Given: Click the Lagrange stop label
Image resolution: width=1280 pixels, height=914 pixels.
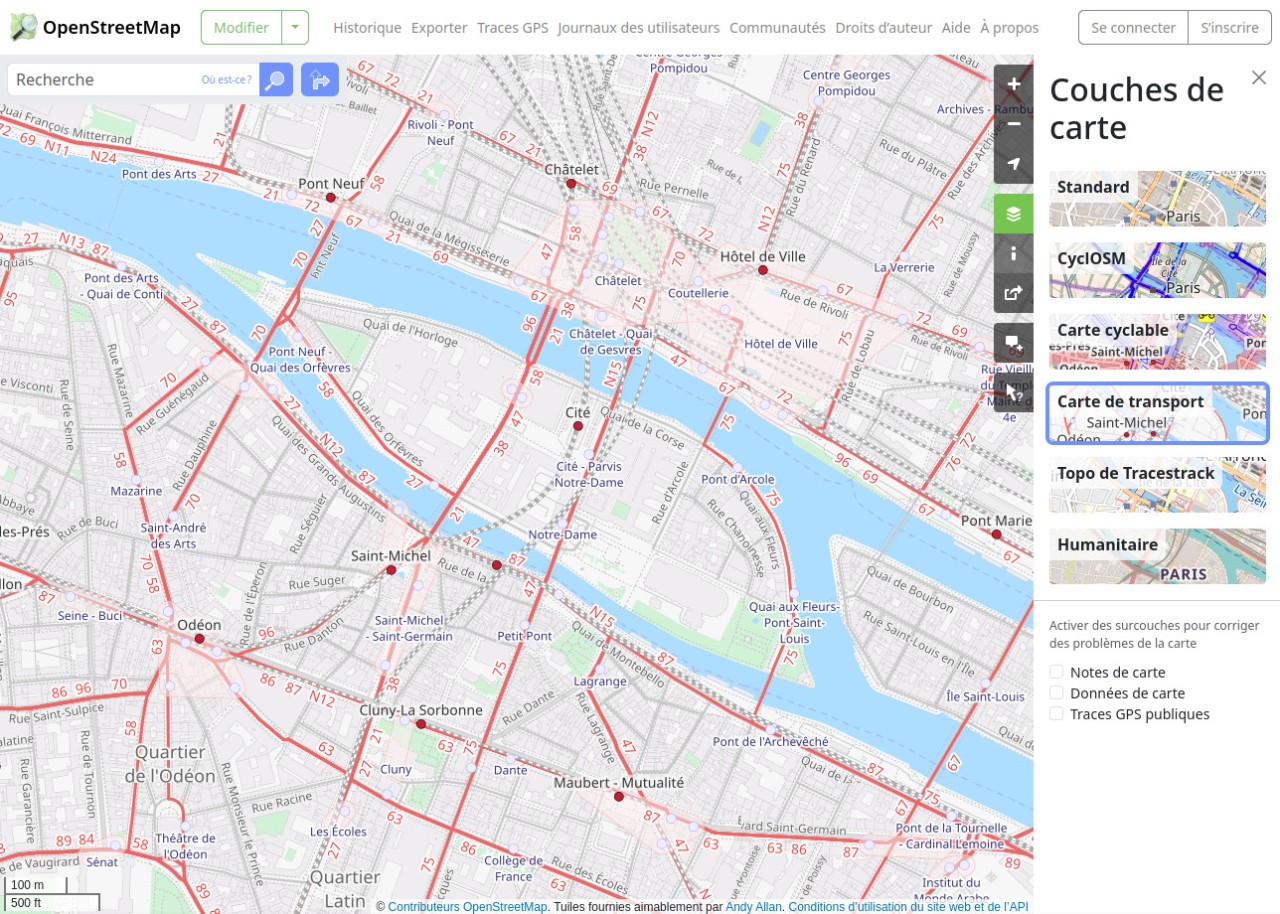Looking at the screenshot, I should 600,681.
